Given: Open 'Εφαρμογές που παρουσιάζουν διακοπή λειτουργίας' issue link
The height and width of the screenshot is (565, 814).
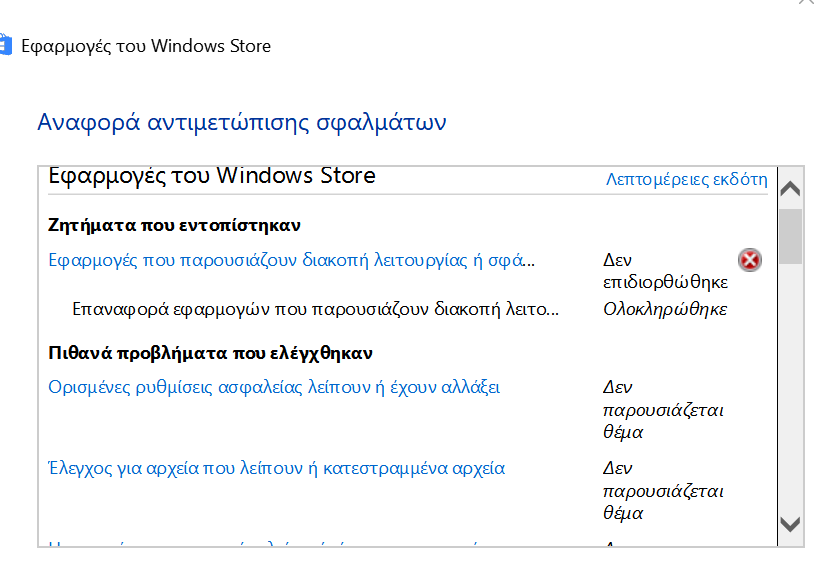Looking at the screenshot, I should 291,260.
